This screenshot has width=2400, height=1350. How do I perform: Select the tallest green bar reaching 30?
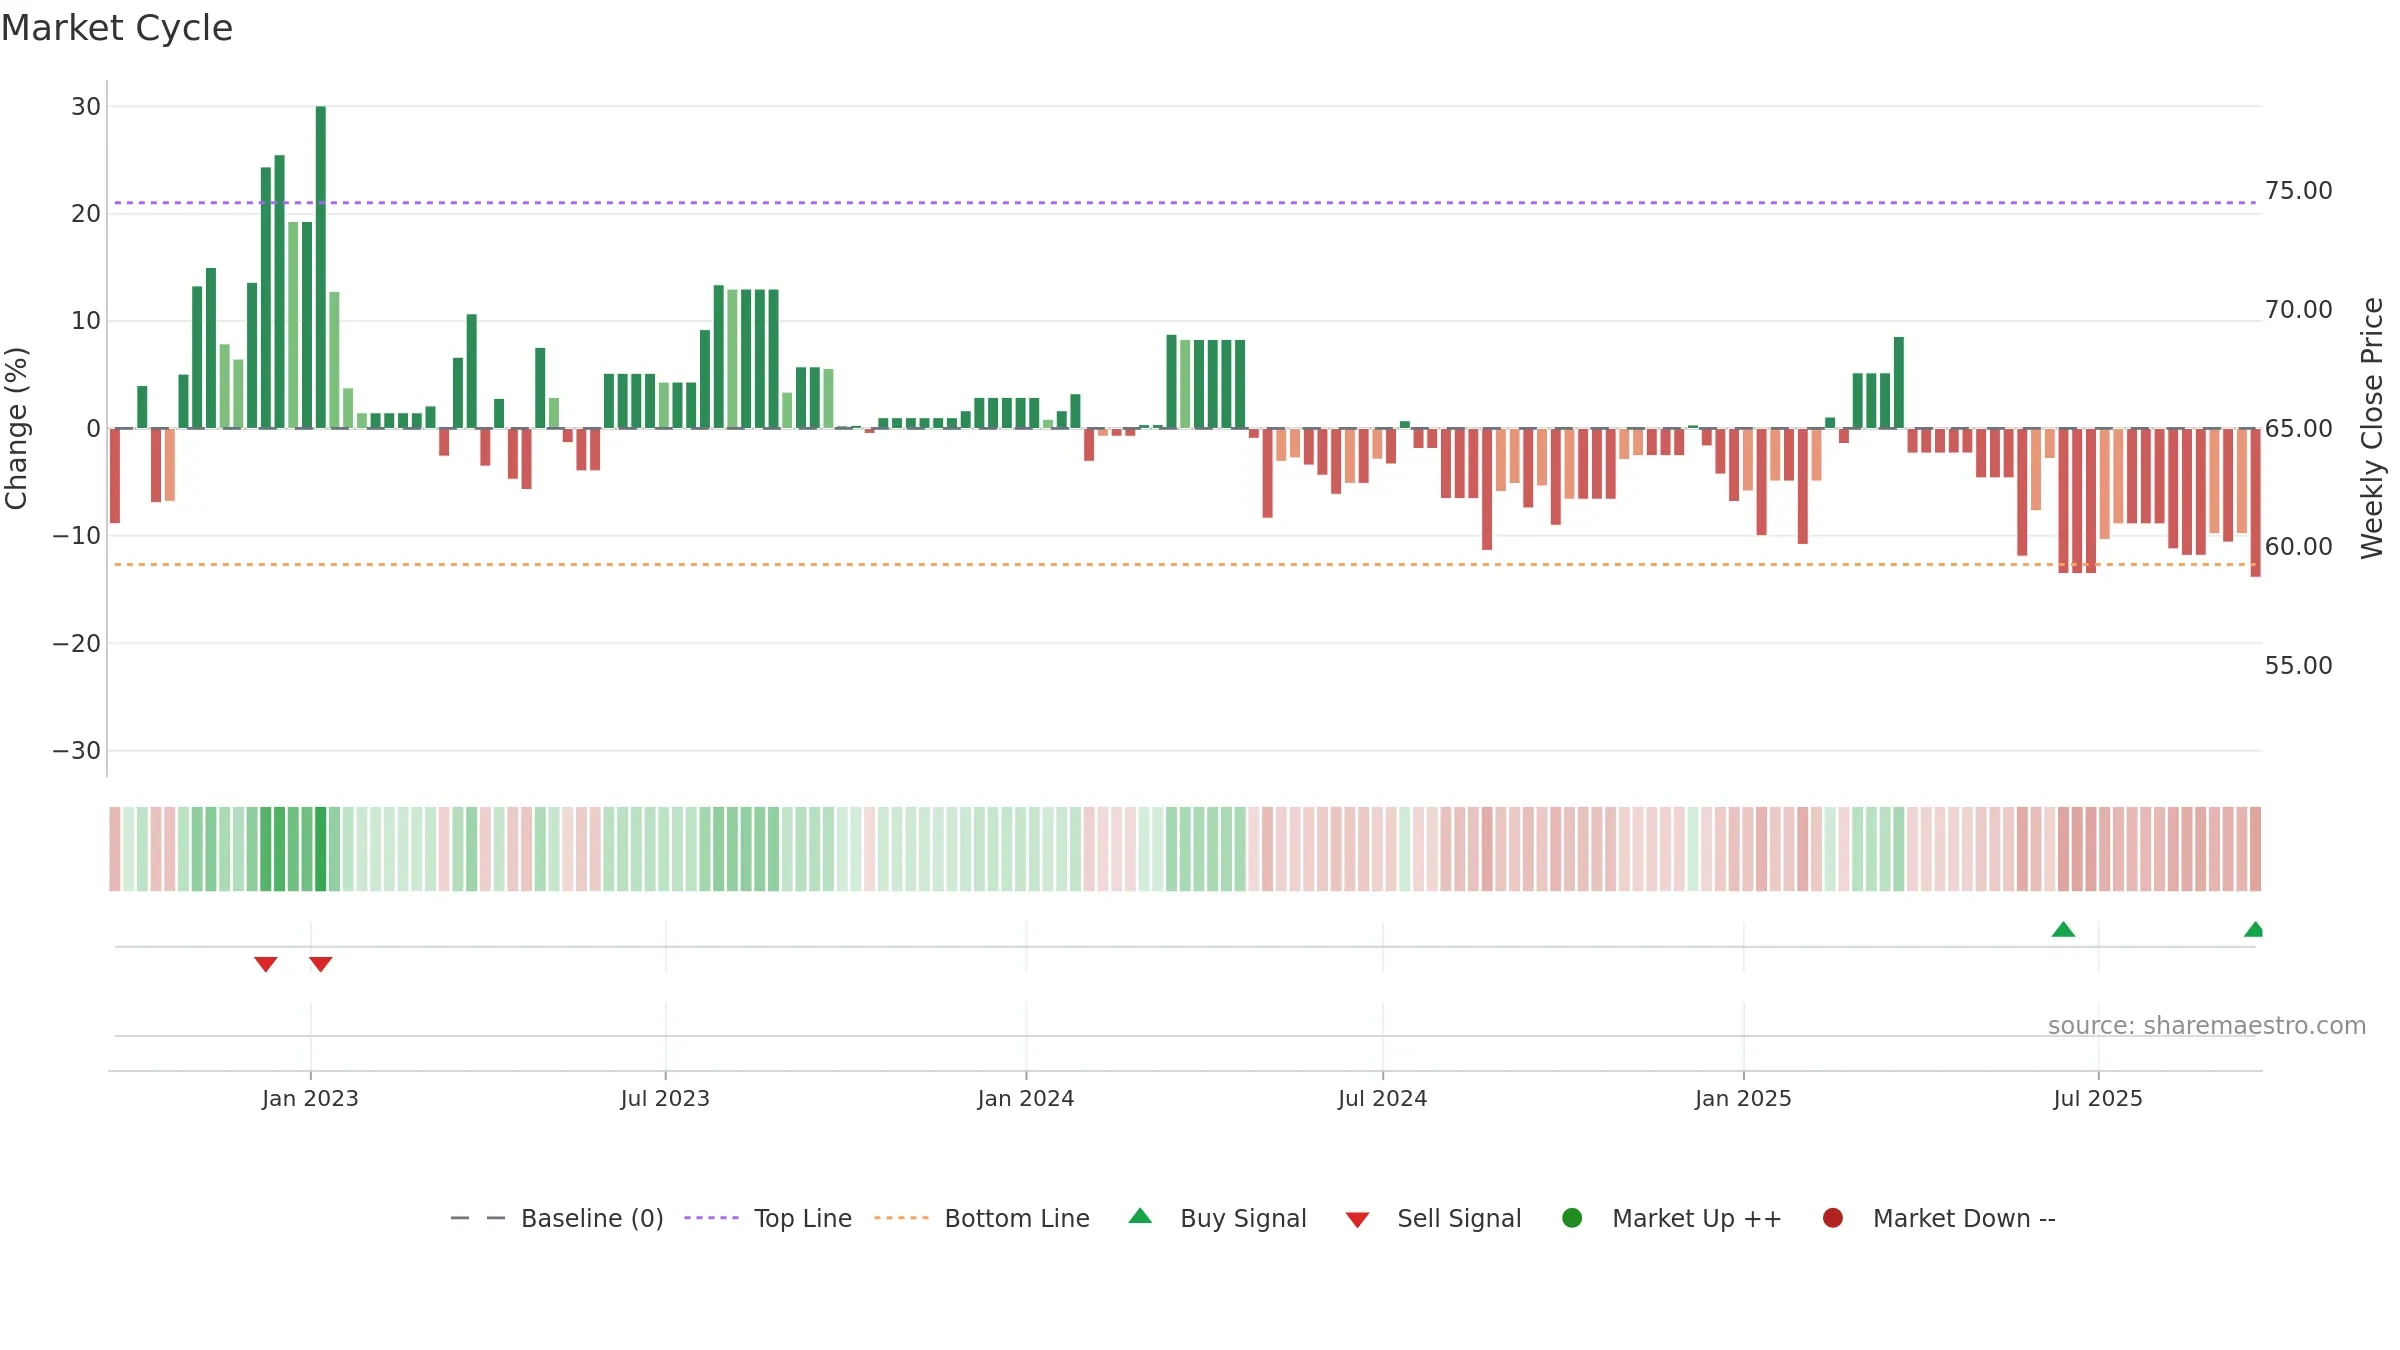[321, 267]
